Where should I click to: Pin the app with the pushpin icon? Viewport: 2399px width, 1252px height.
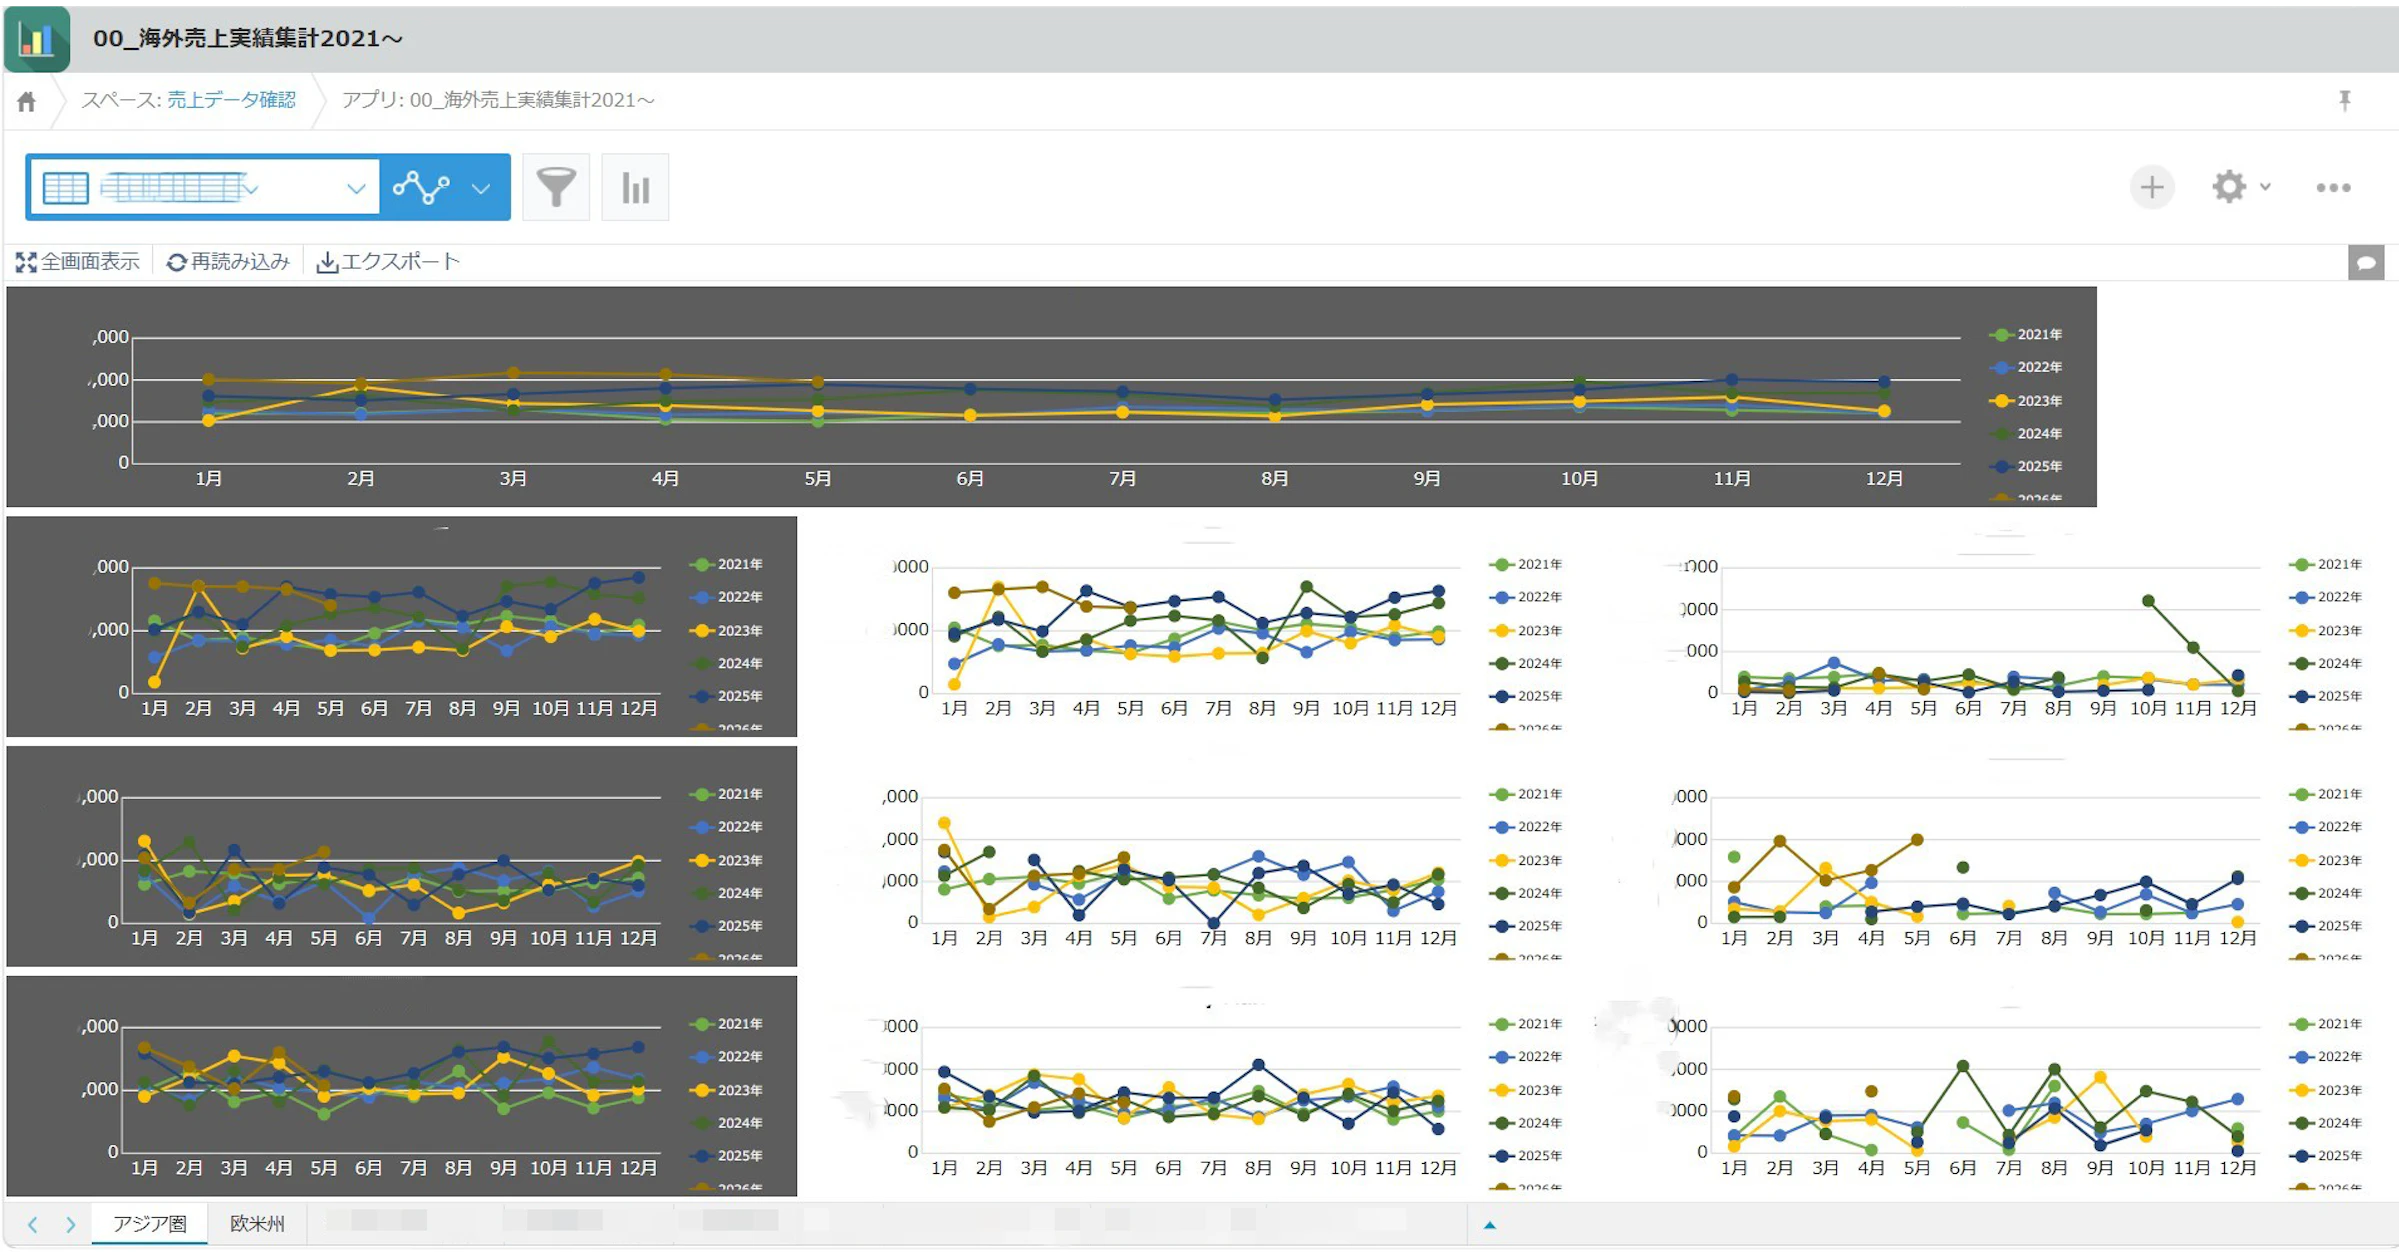tap(2345, 100)
